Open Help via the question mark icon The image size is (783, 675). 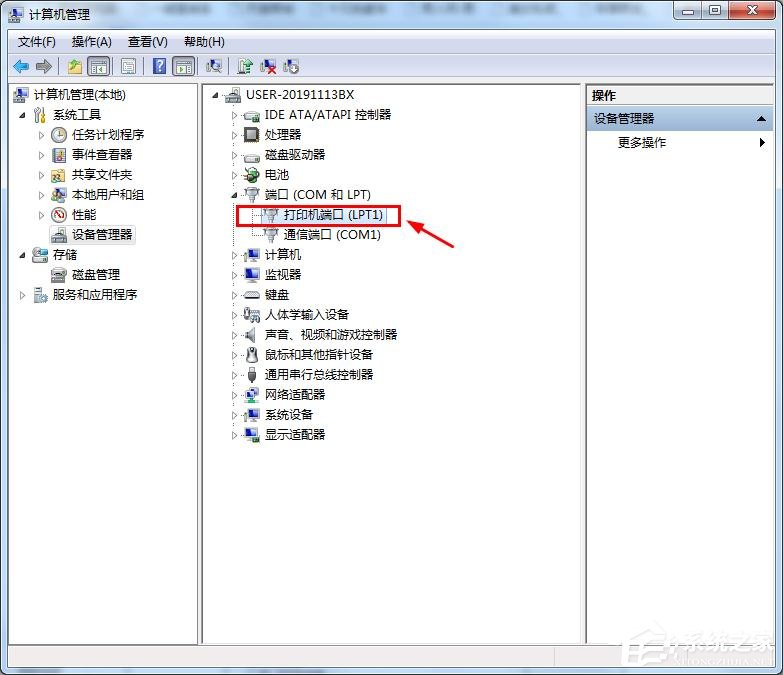[x=159, y=66]
